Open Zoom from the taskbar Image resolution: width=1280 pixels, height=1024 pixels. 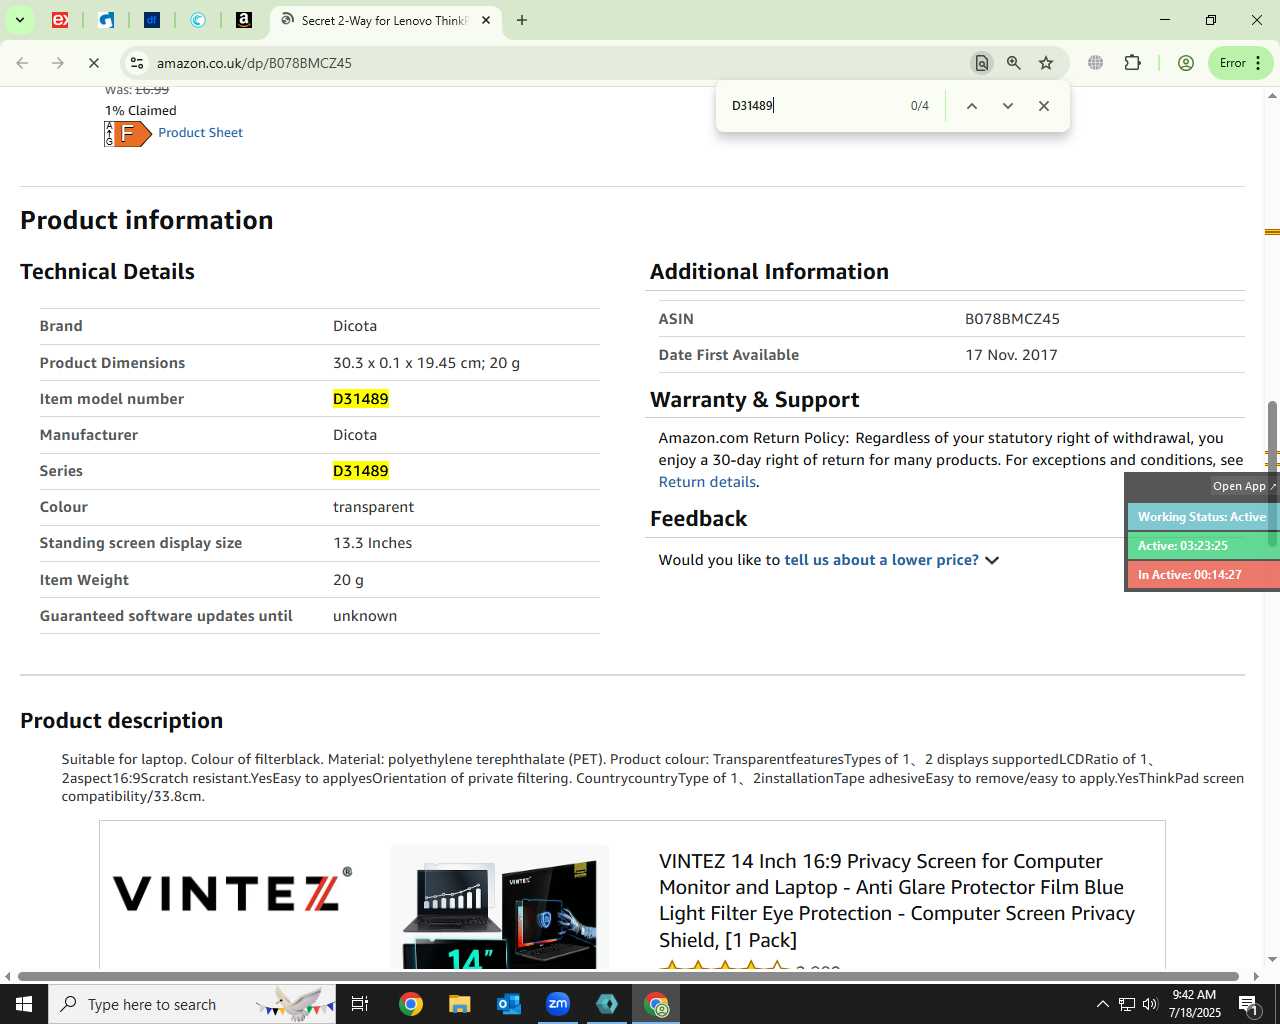(558, 1004)
